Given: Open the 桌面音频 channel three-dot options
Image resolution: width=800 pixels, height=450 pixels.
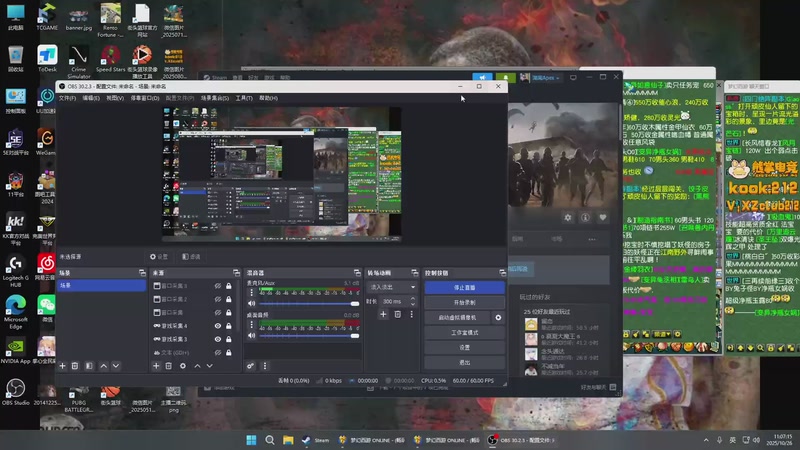Looking at the screenshot, I should coord(251,325).
